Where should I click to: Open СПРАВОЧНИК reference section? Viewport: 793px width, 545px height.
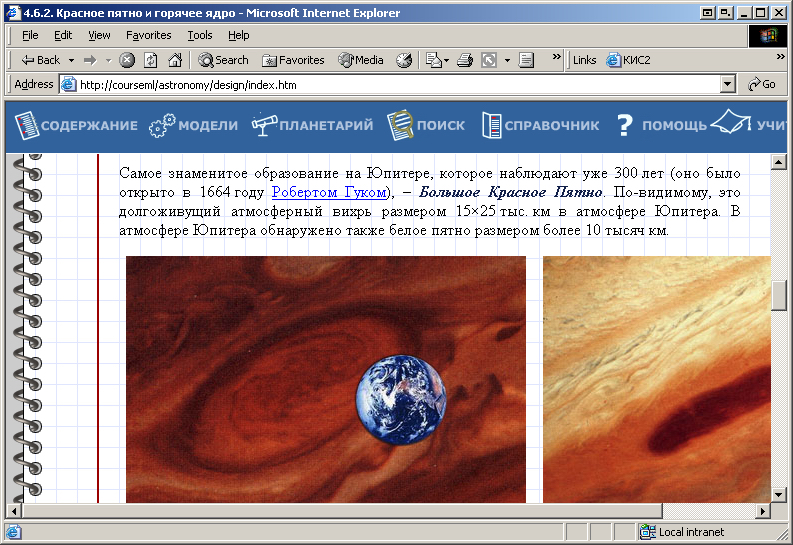pyautogui.click(x=540, y=125)
